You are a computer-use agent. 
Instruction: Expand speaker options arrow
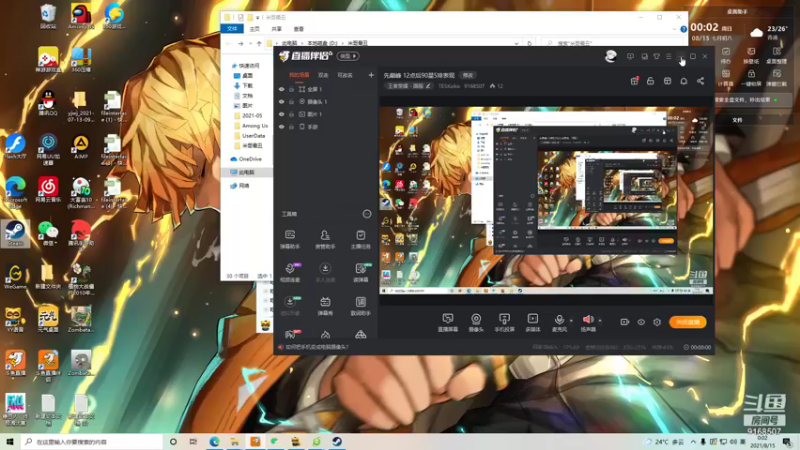click(599, 320)
